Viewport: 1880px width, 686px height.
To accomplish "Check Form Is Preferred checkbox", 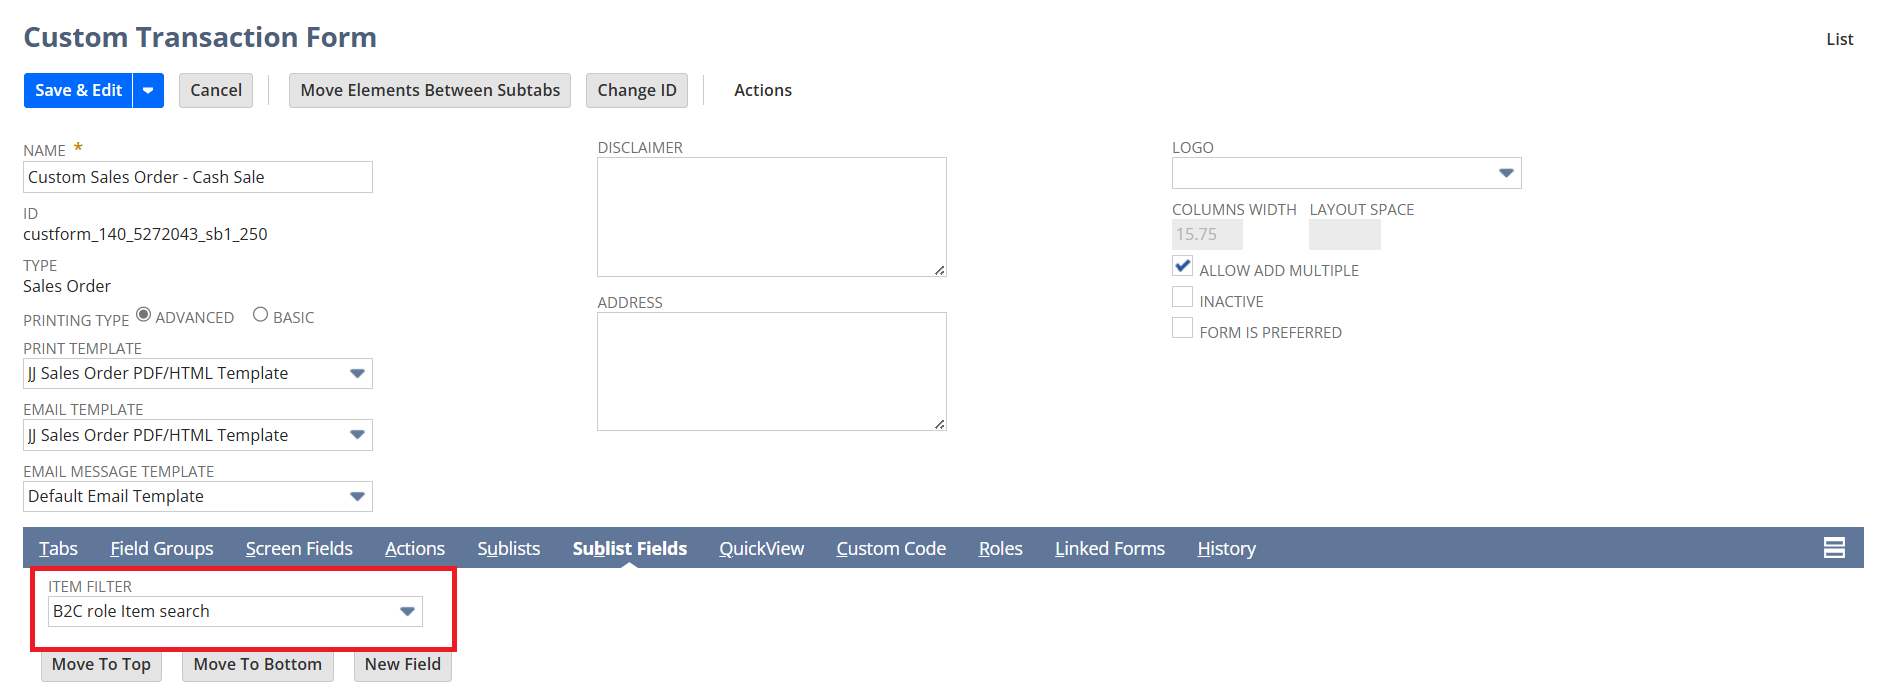I will tap(1182, 329).
